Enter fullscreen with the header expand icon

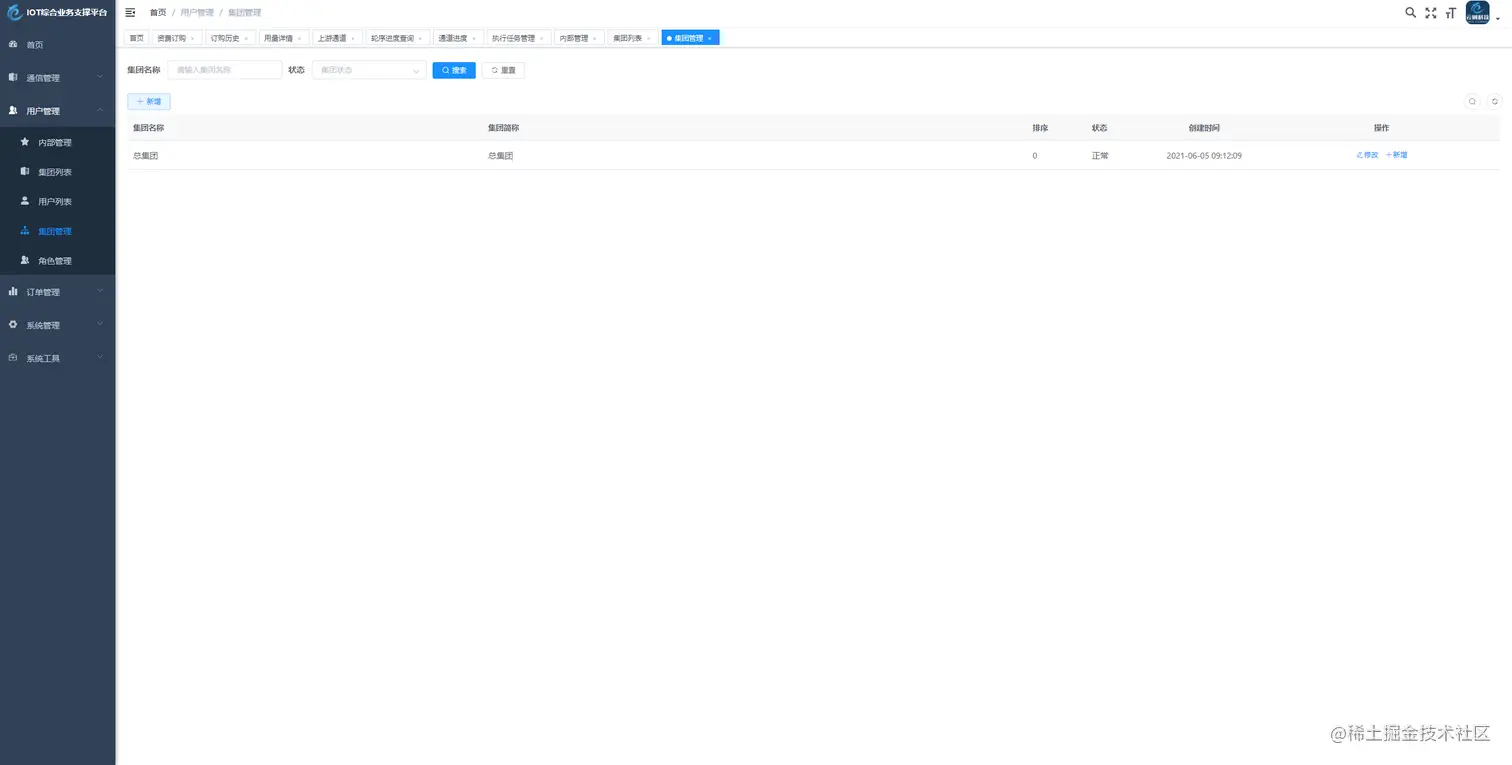click(x=1430, y=13)
